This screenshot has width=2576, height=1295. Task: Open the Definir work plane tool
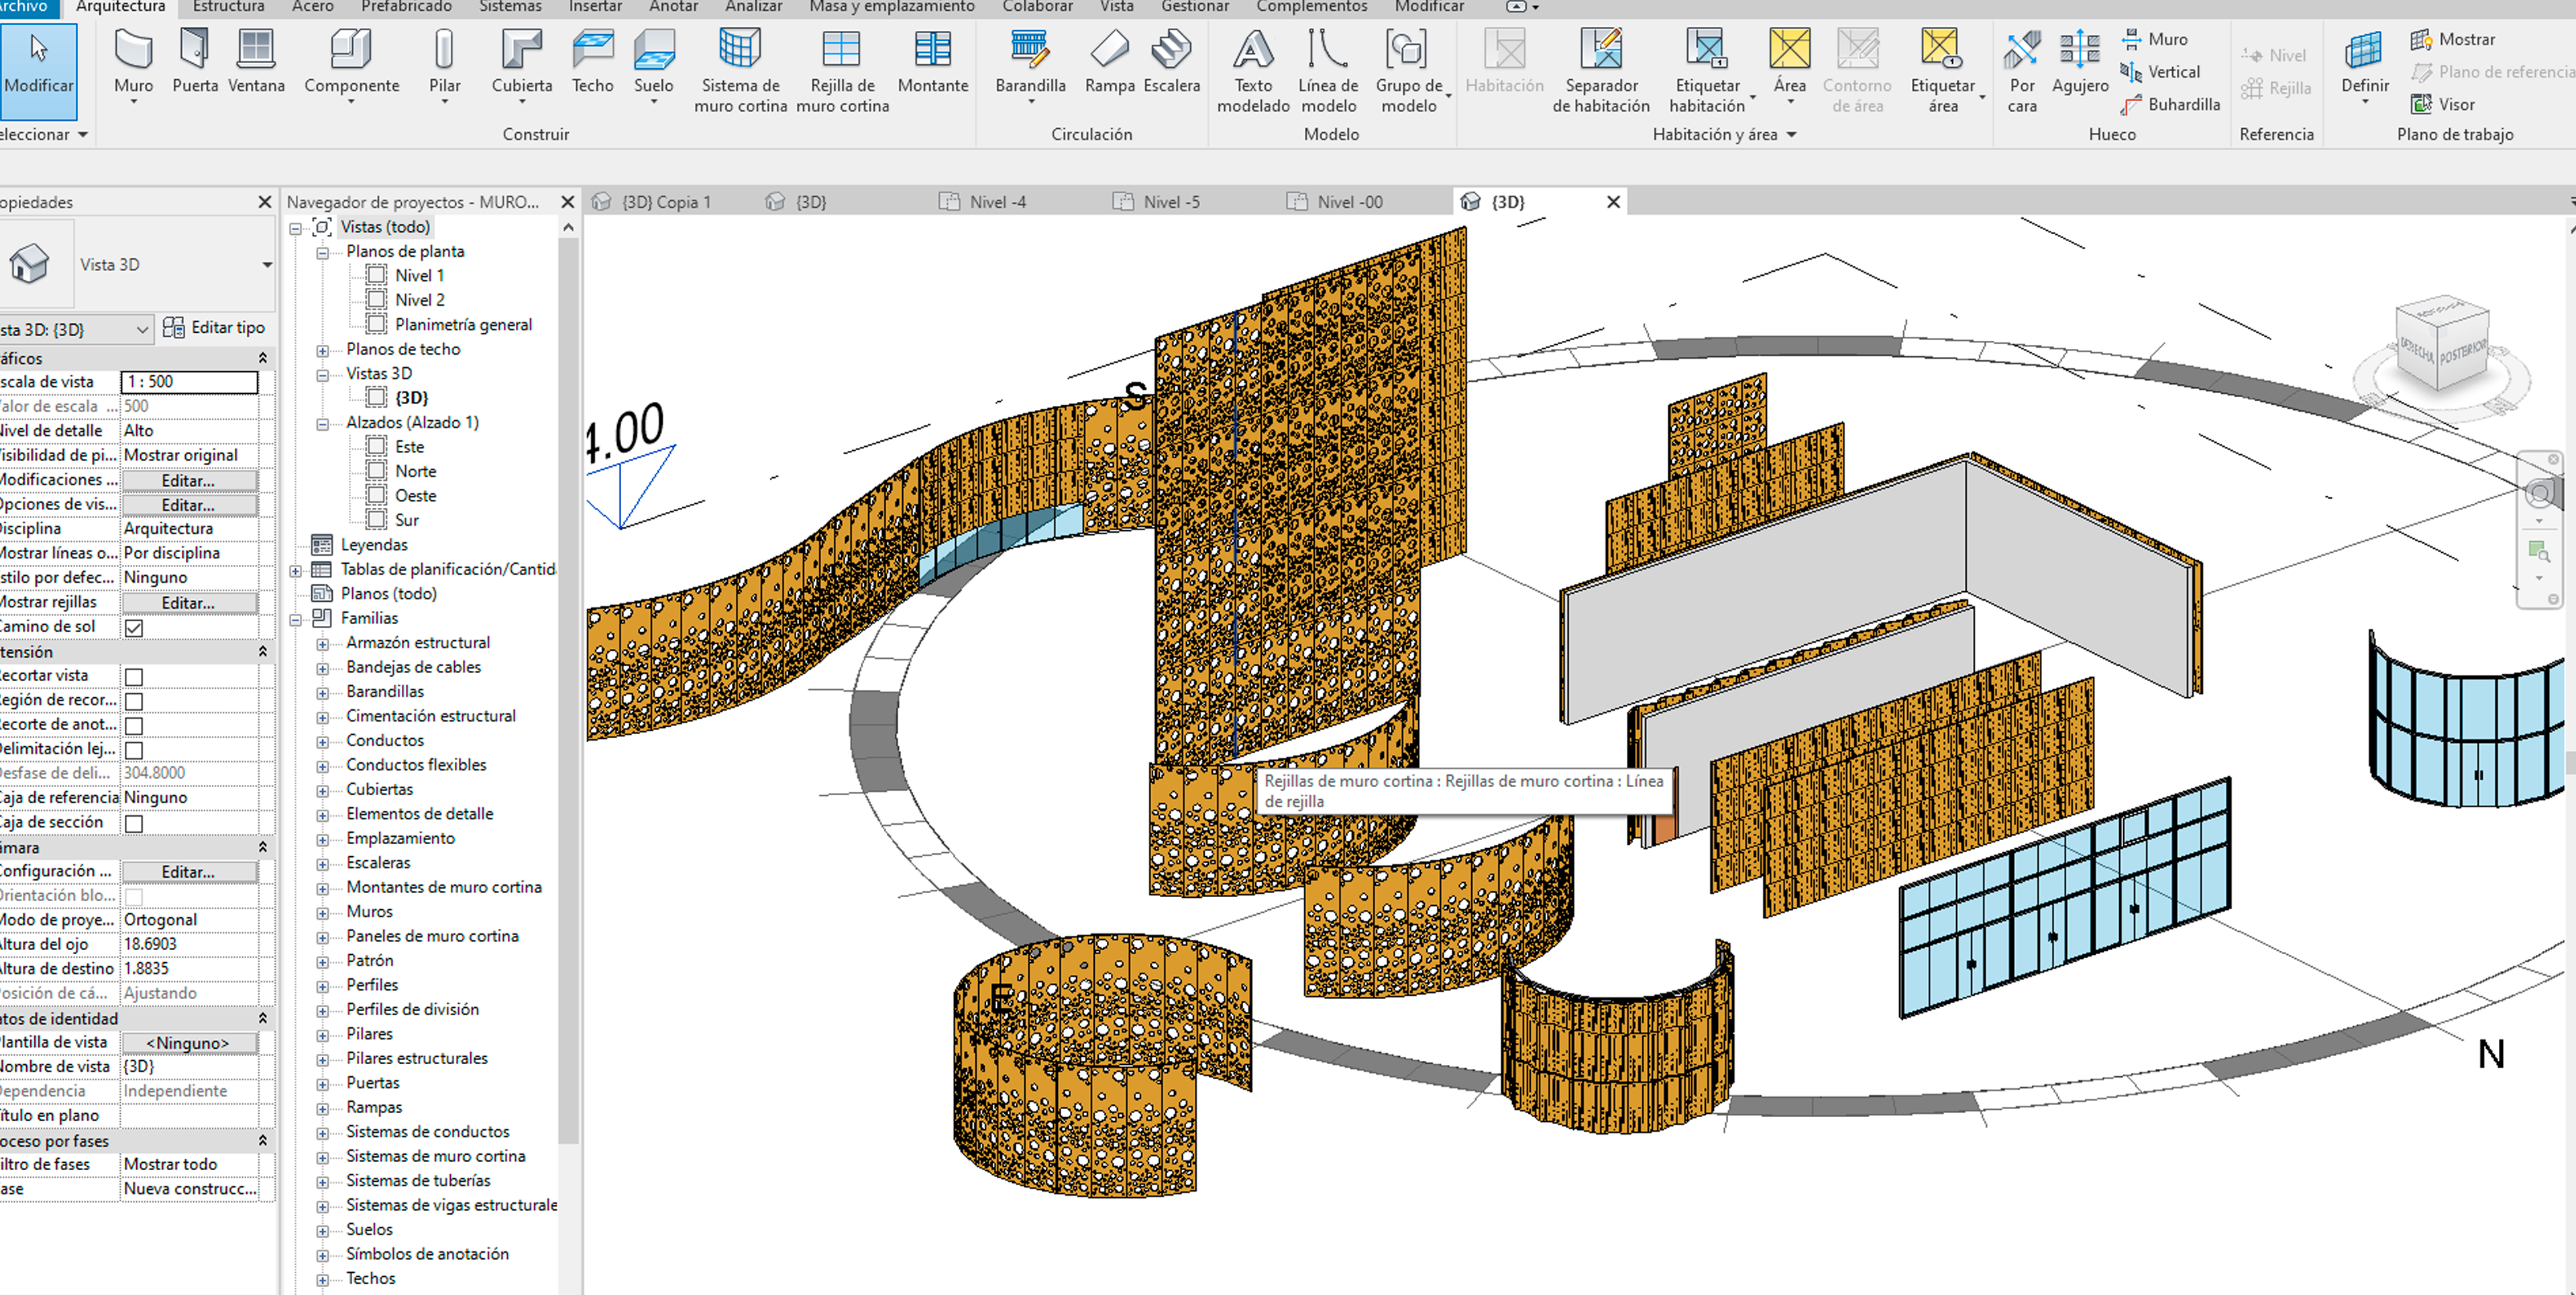point(2364,67)
